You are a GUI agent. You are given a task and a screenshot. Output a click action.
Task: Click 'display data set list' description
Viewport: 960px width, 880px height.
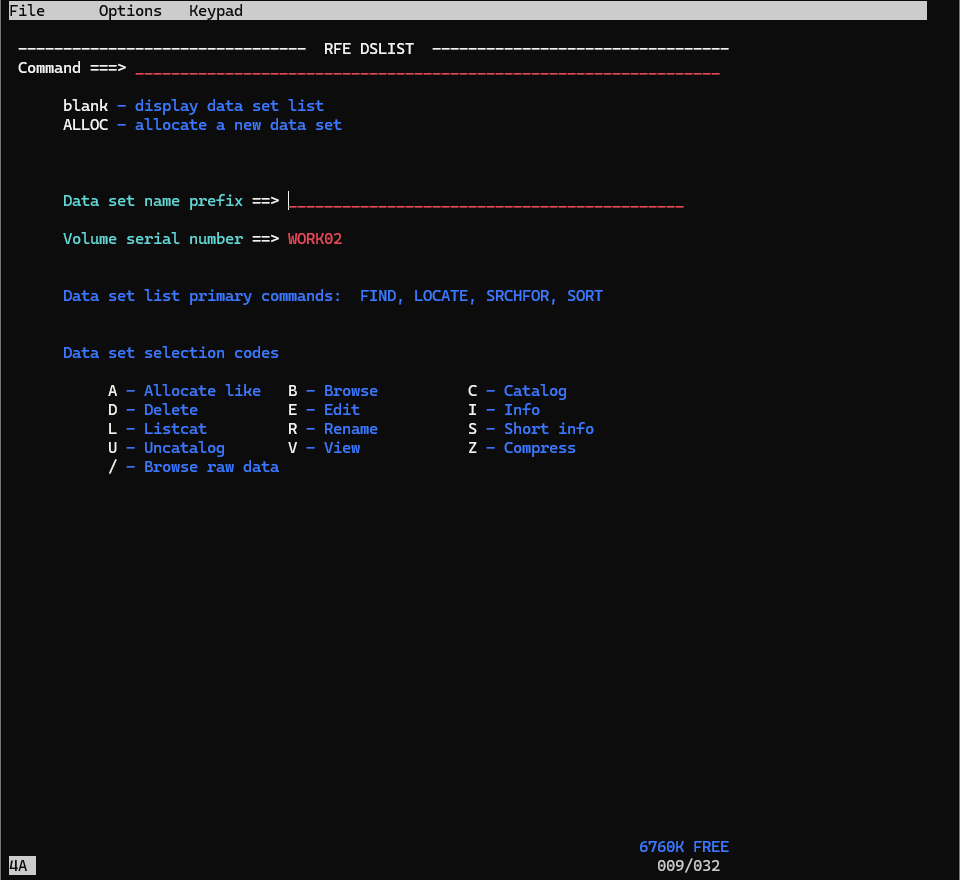coord(229,106)
